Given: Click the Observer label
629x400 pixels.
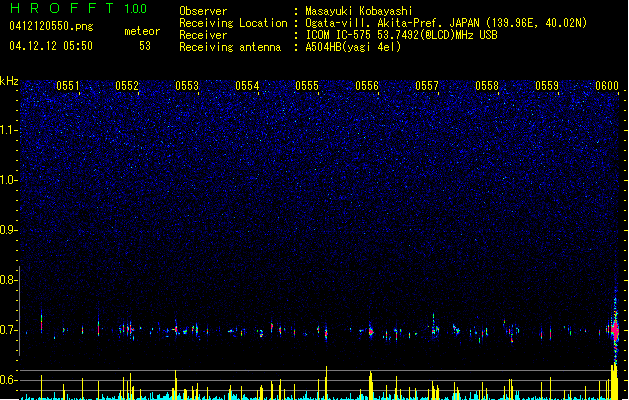Looking at the screenshot, I should coord(203,11).
